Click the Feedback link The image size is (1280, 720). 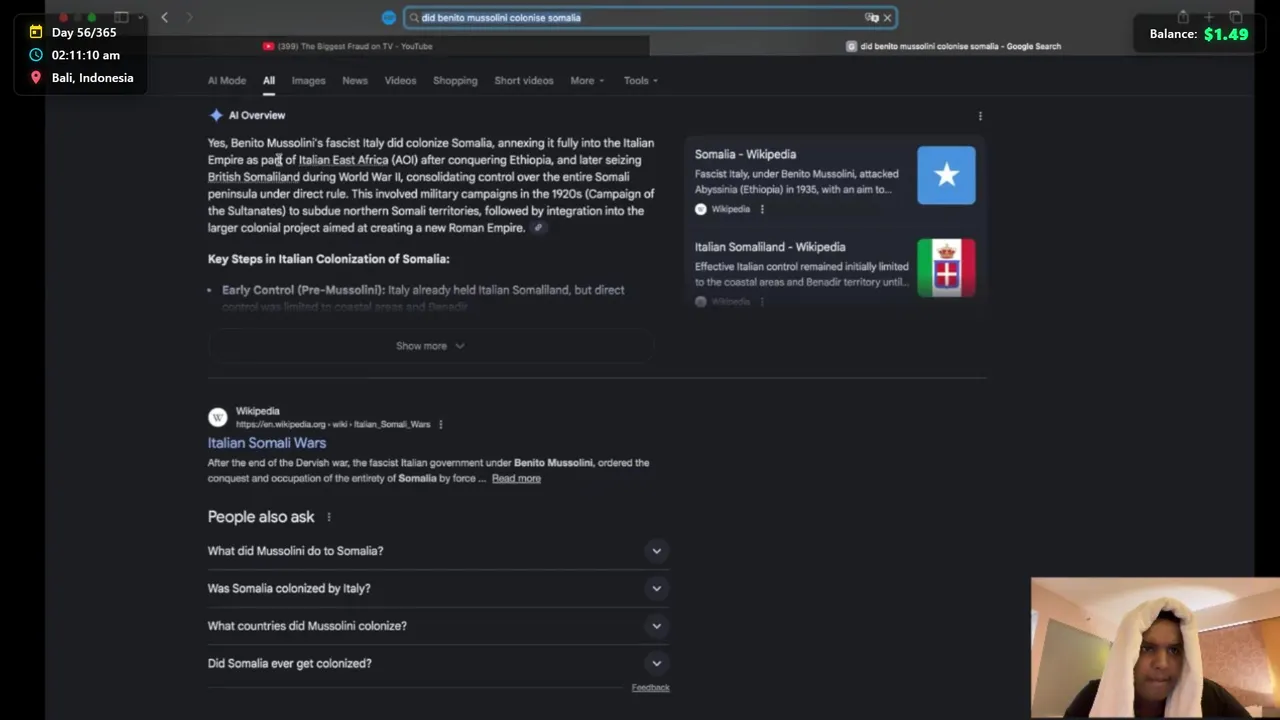click(x=650, y=687)
